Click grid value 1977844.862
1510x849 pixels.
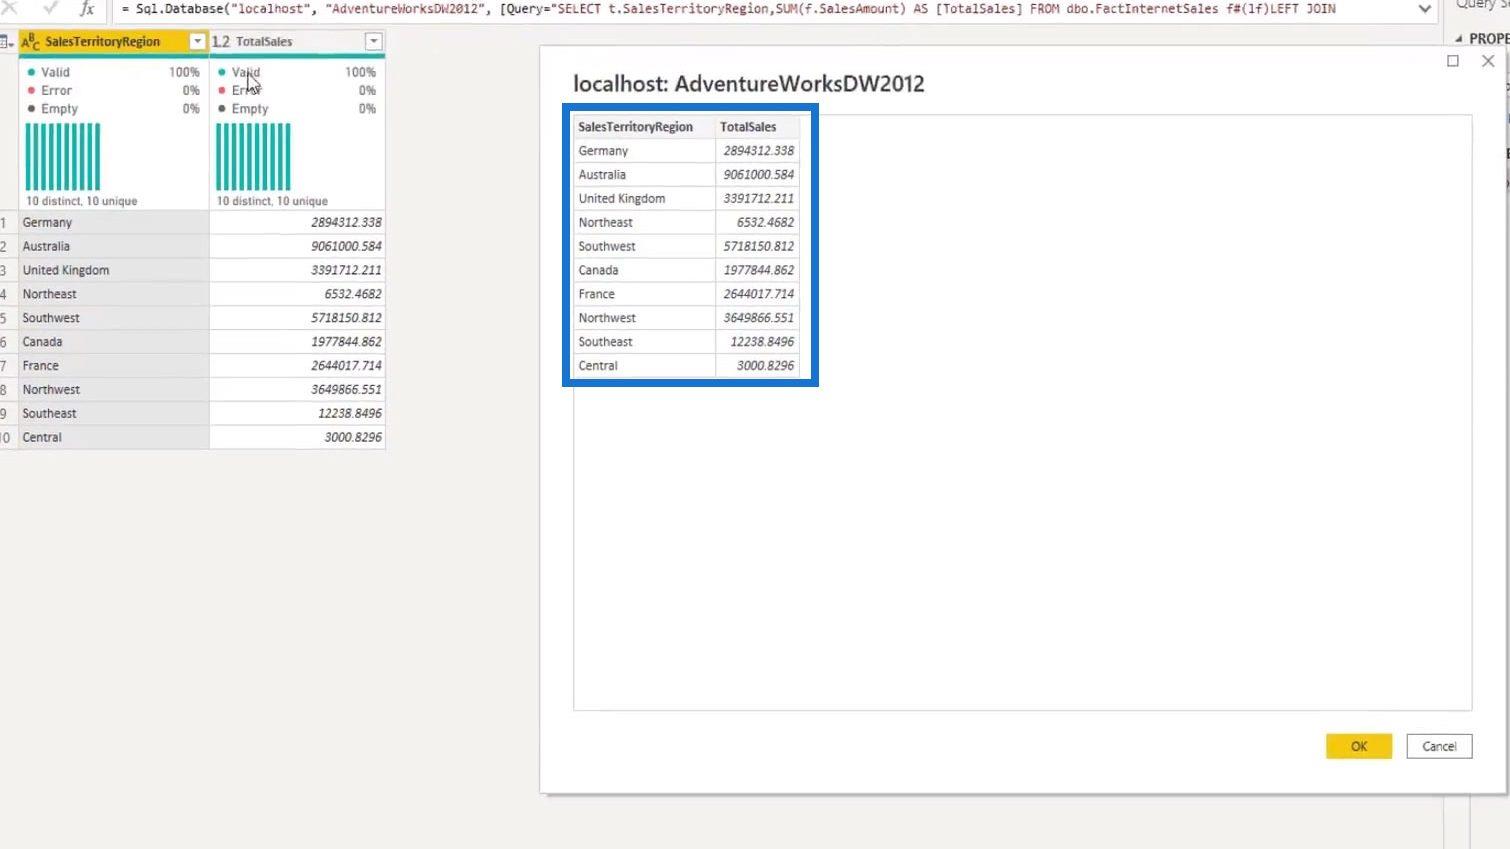tap(297, 342)
